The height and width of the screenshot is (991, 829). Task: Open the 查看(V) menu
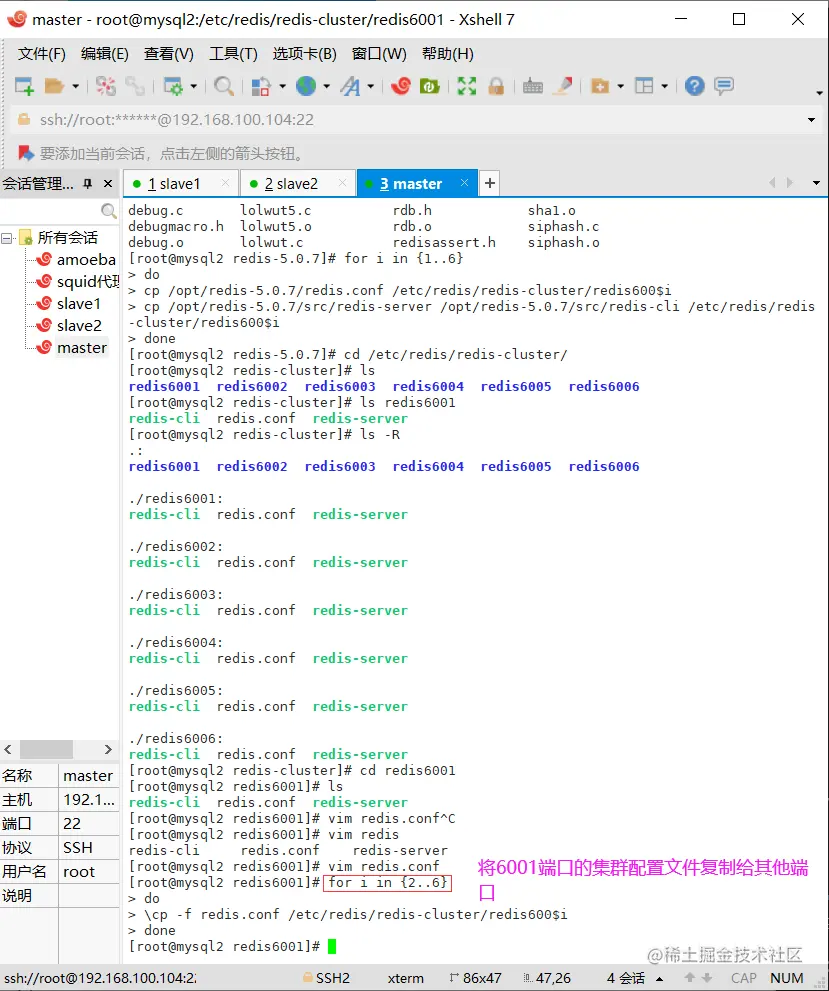169,54
